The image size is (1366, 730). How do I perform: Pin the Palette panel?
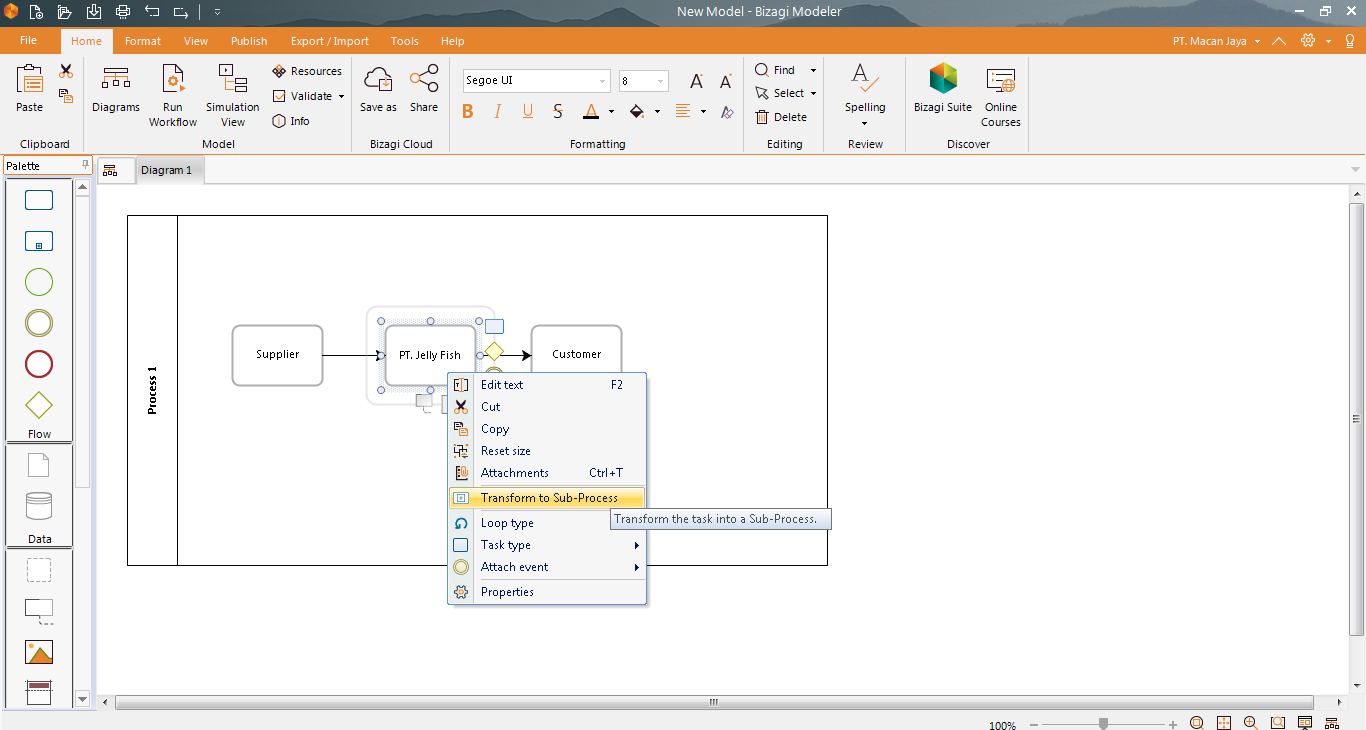(85, 166)
